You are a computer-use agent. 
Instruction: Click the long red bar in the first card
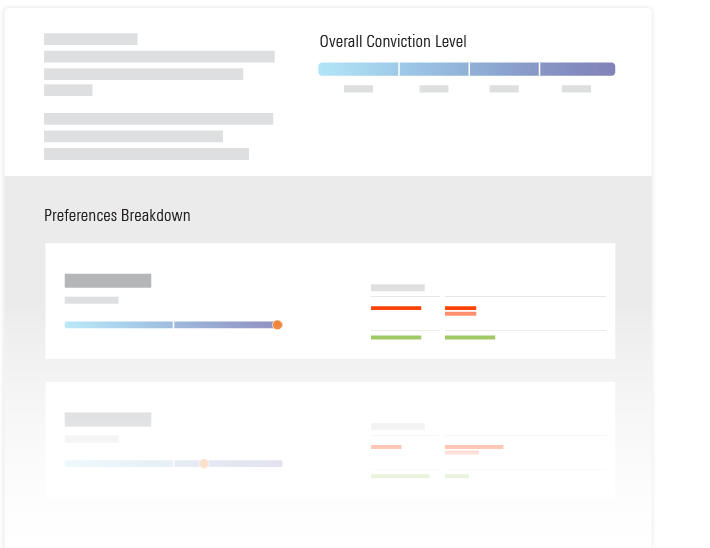pyautogui.click(x=396, y=308)
